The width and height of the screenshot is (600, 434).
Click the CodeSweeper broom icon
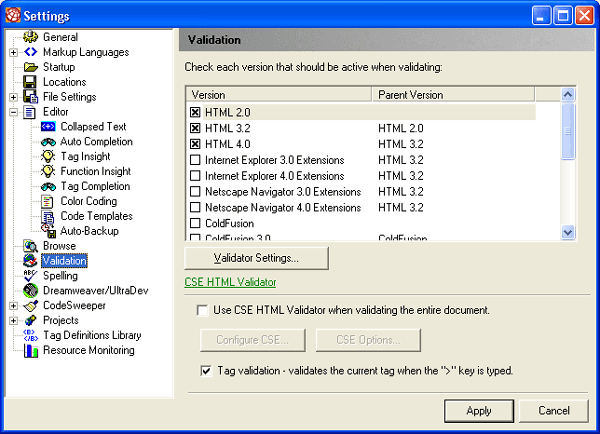coord(30,305)
